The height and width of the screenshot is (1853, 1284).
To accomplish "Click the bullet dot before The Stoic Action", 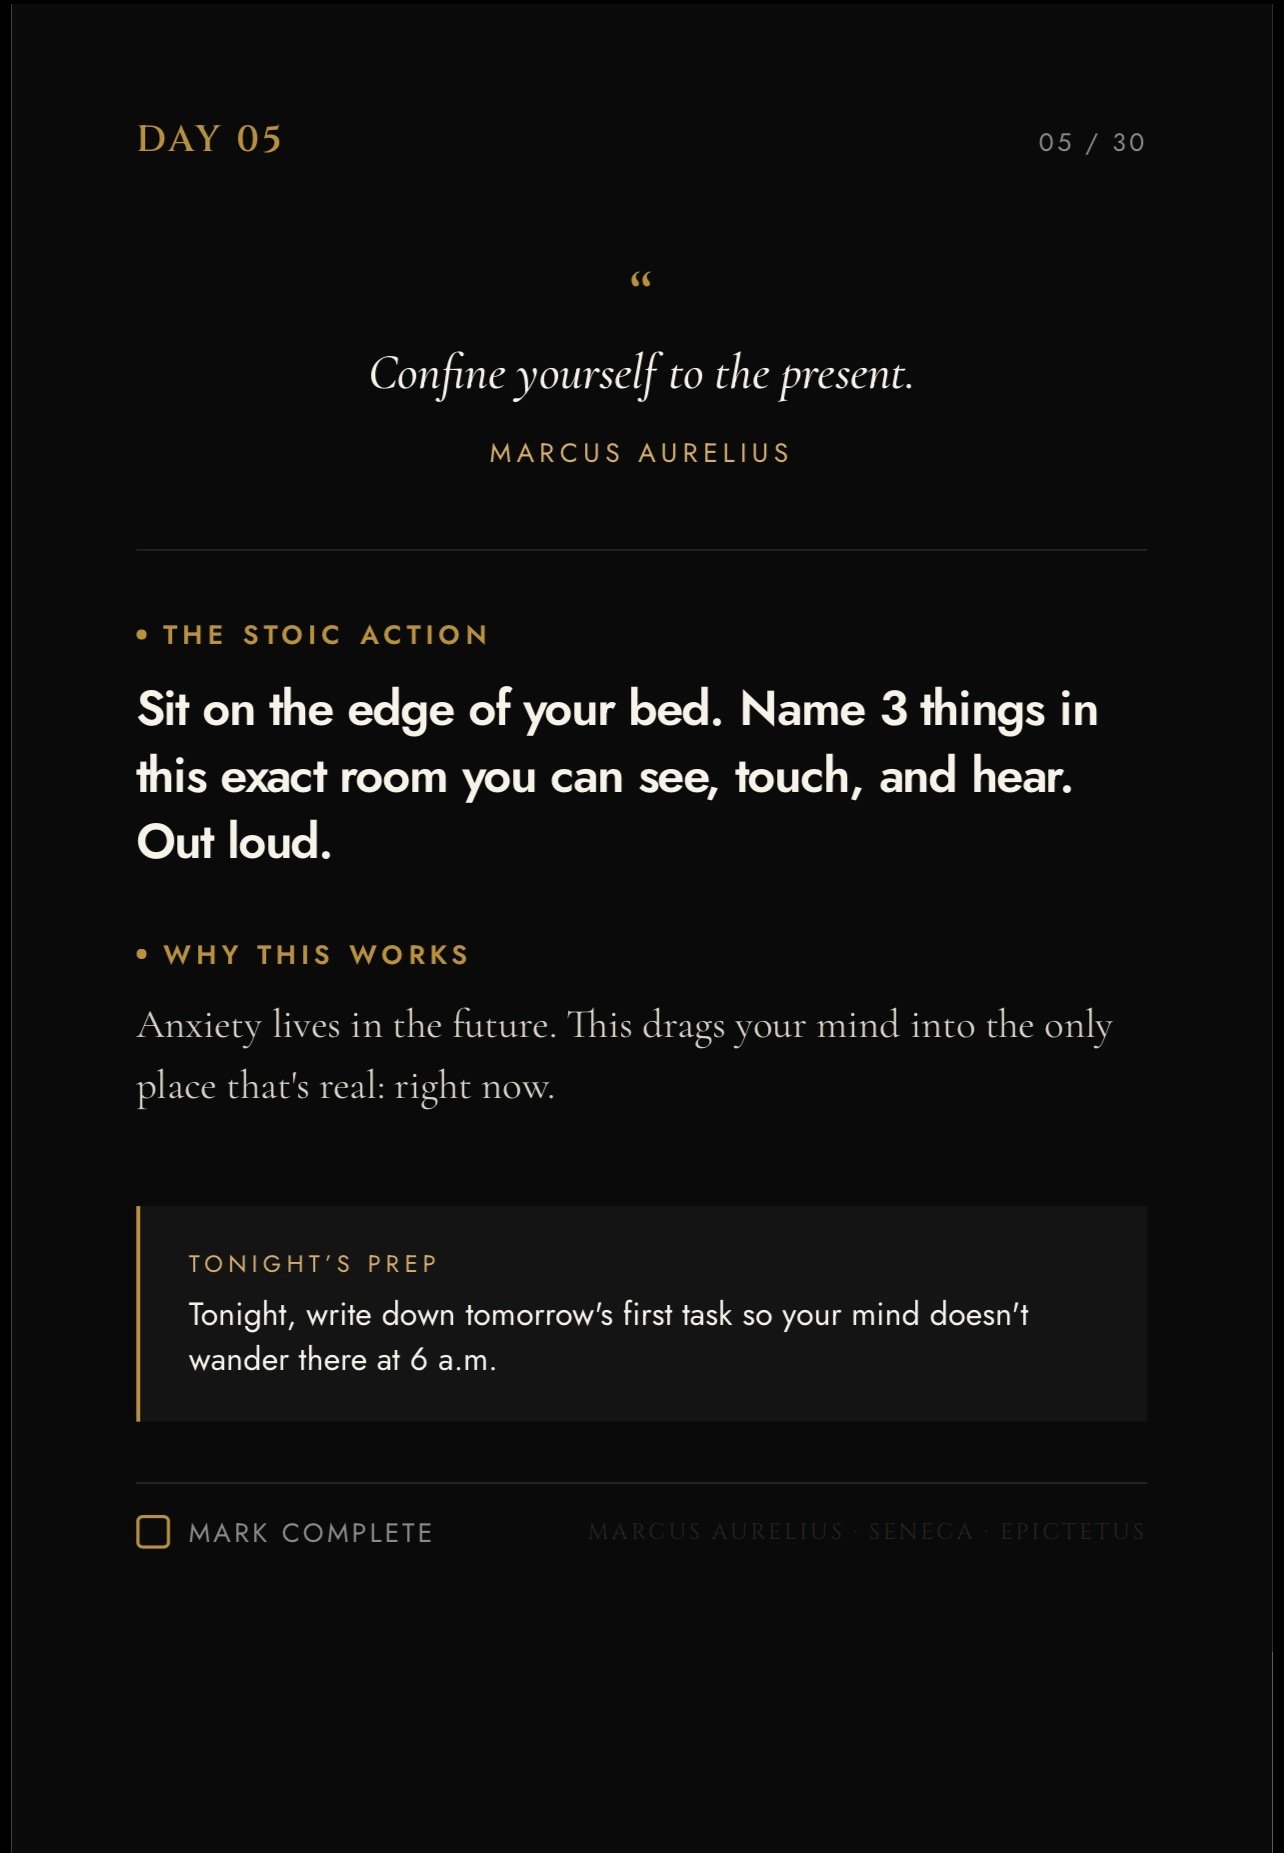I will pos(142,635).
